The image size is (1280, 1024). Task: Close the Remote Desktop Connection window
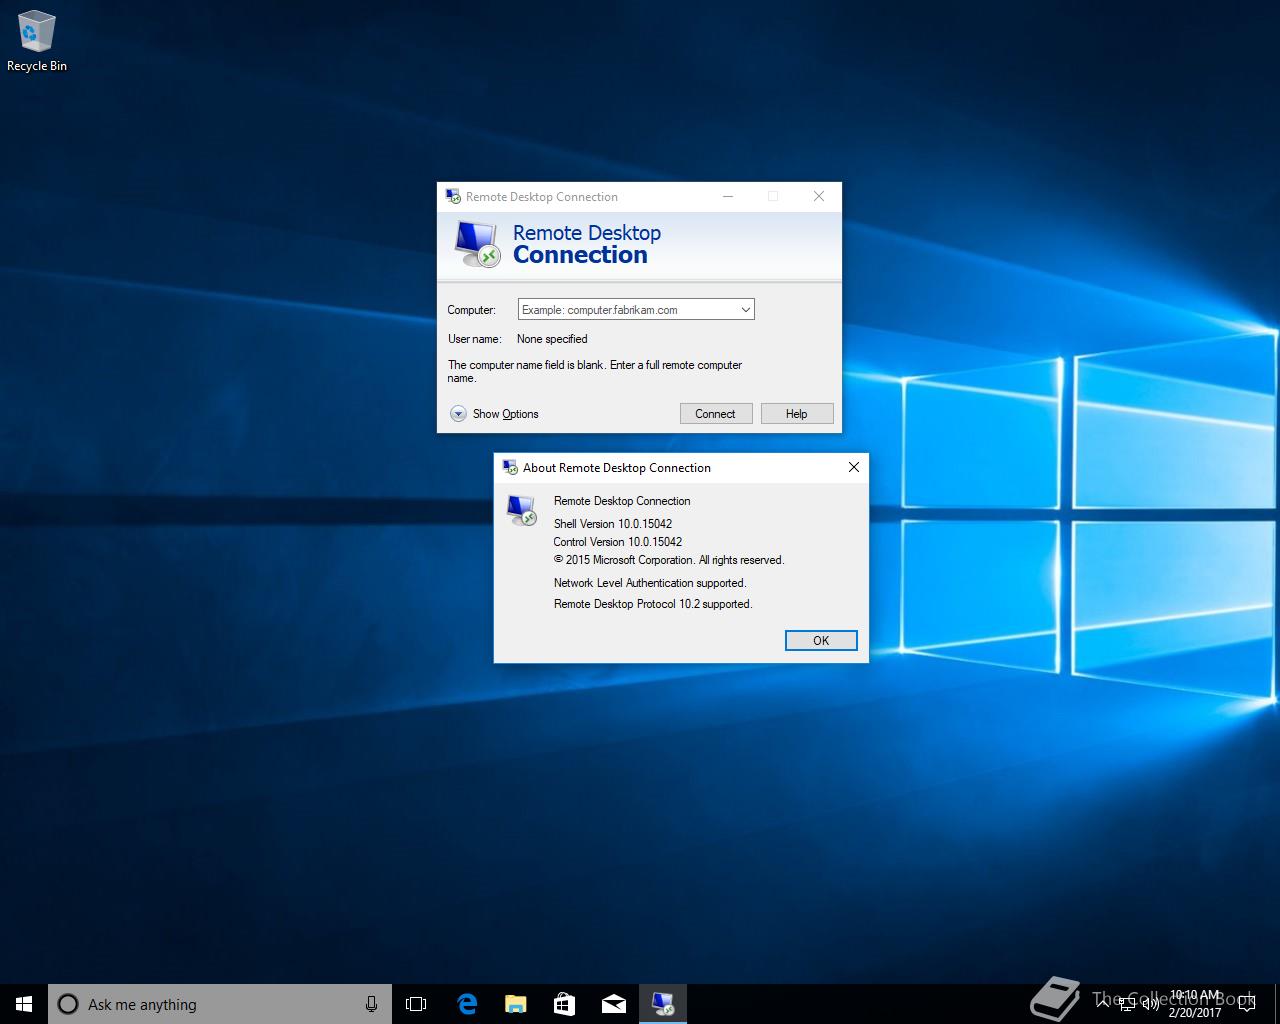[x=819, y=196]
